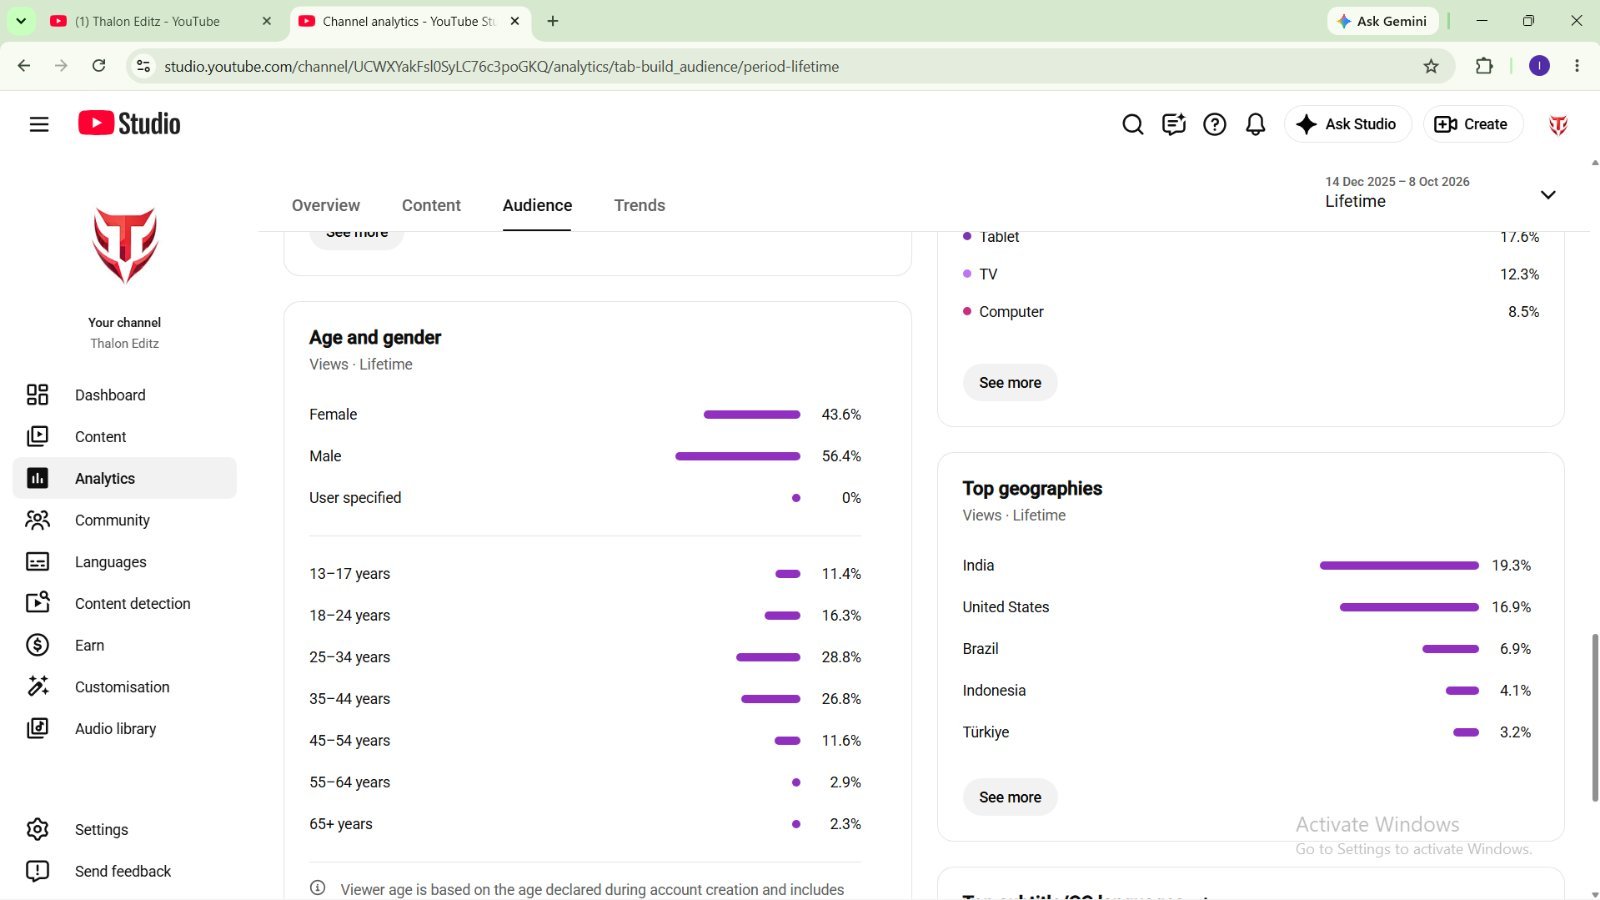Click the browser address bar URL
This screenshot has width=1600, height=900.
click(502, 66)
